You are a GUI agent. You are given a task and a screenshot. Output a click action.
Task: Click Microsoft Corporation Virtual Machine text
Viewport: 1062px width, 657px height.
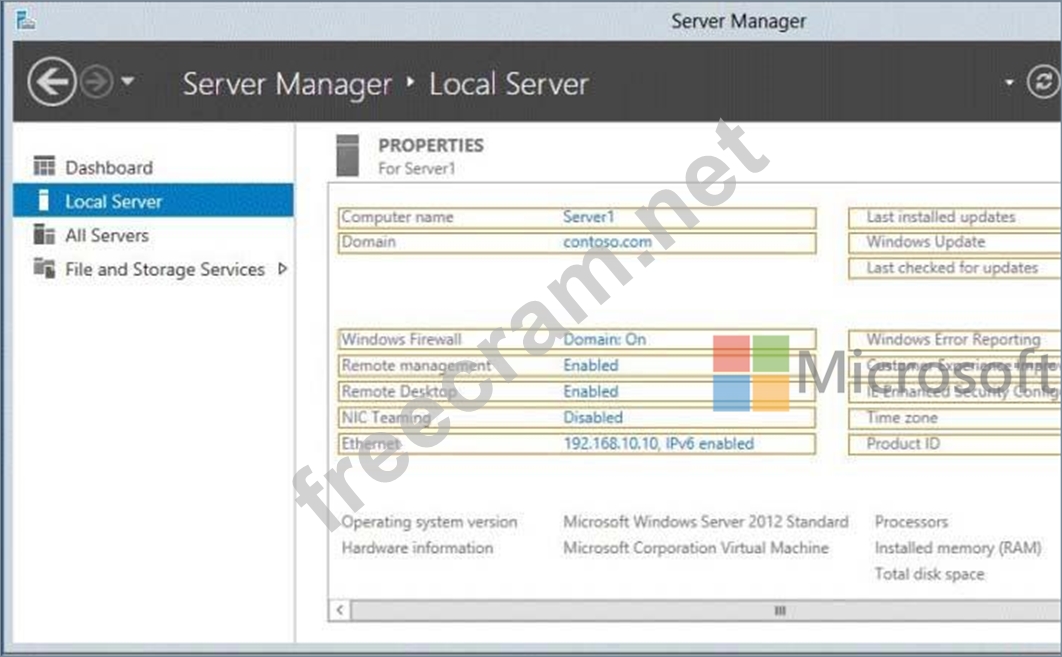click(696, 548)
